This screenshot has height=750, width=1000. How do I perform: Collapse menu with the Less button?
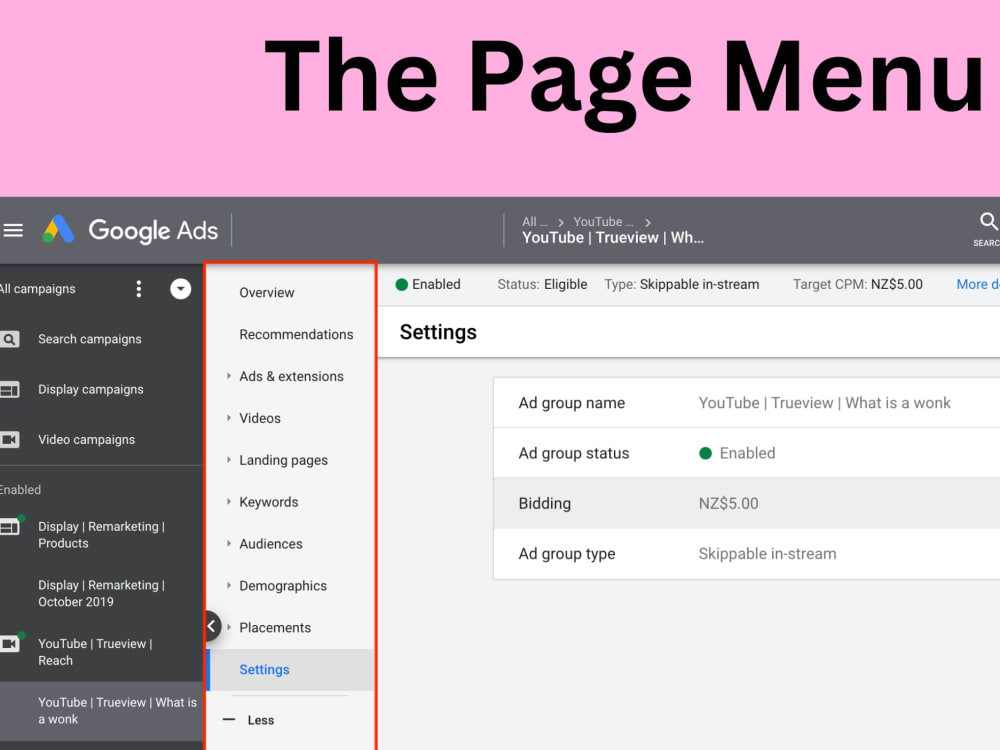tap(248, 720)
